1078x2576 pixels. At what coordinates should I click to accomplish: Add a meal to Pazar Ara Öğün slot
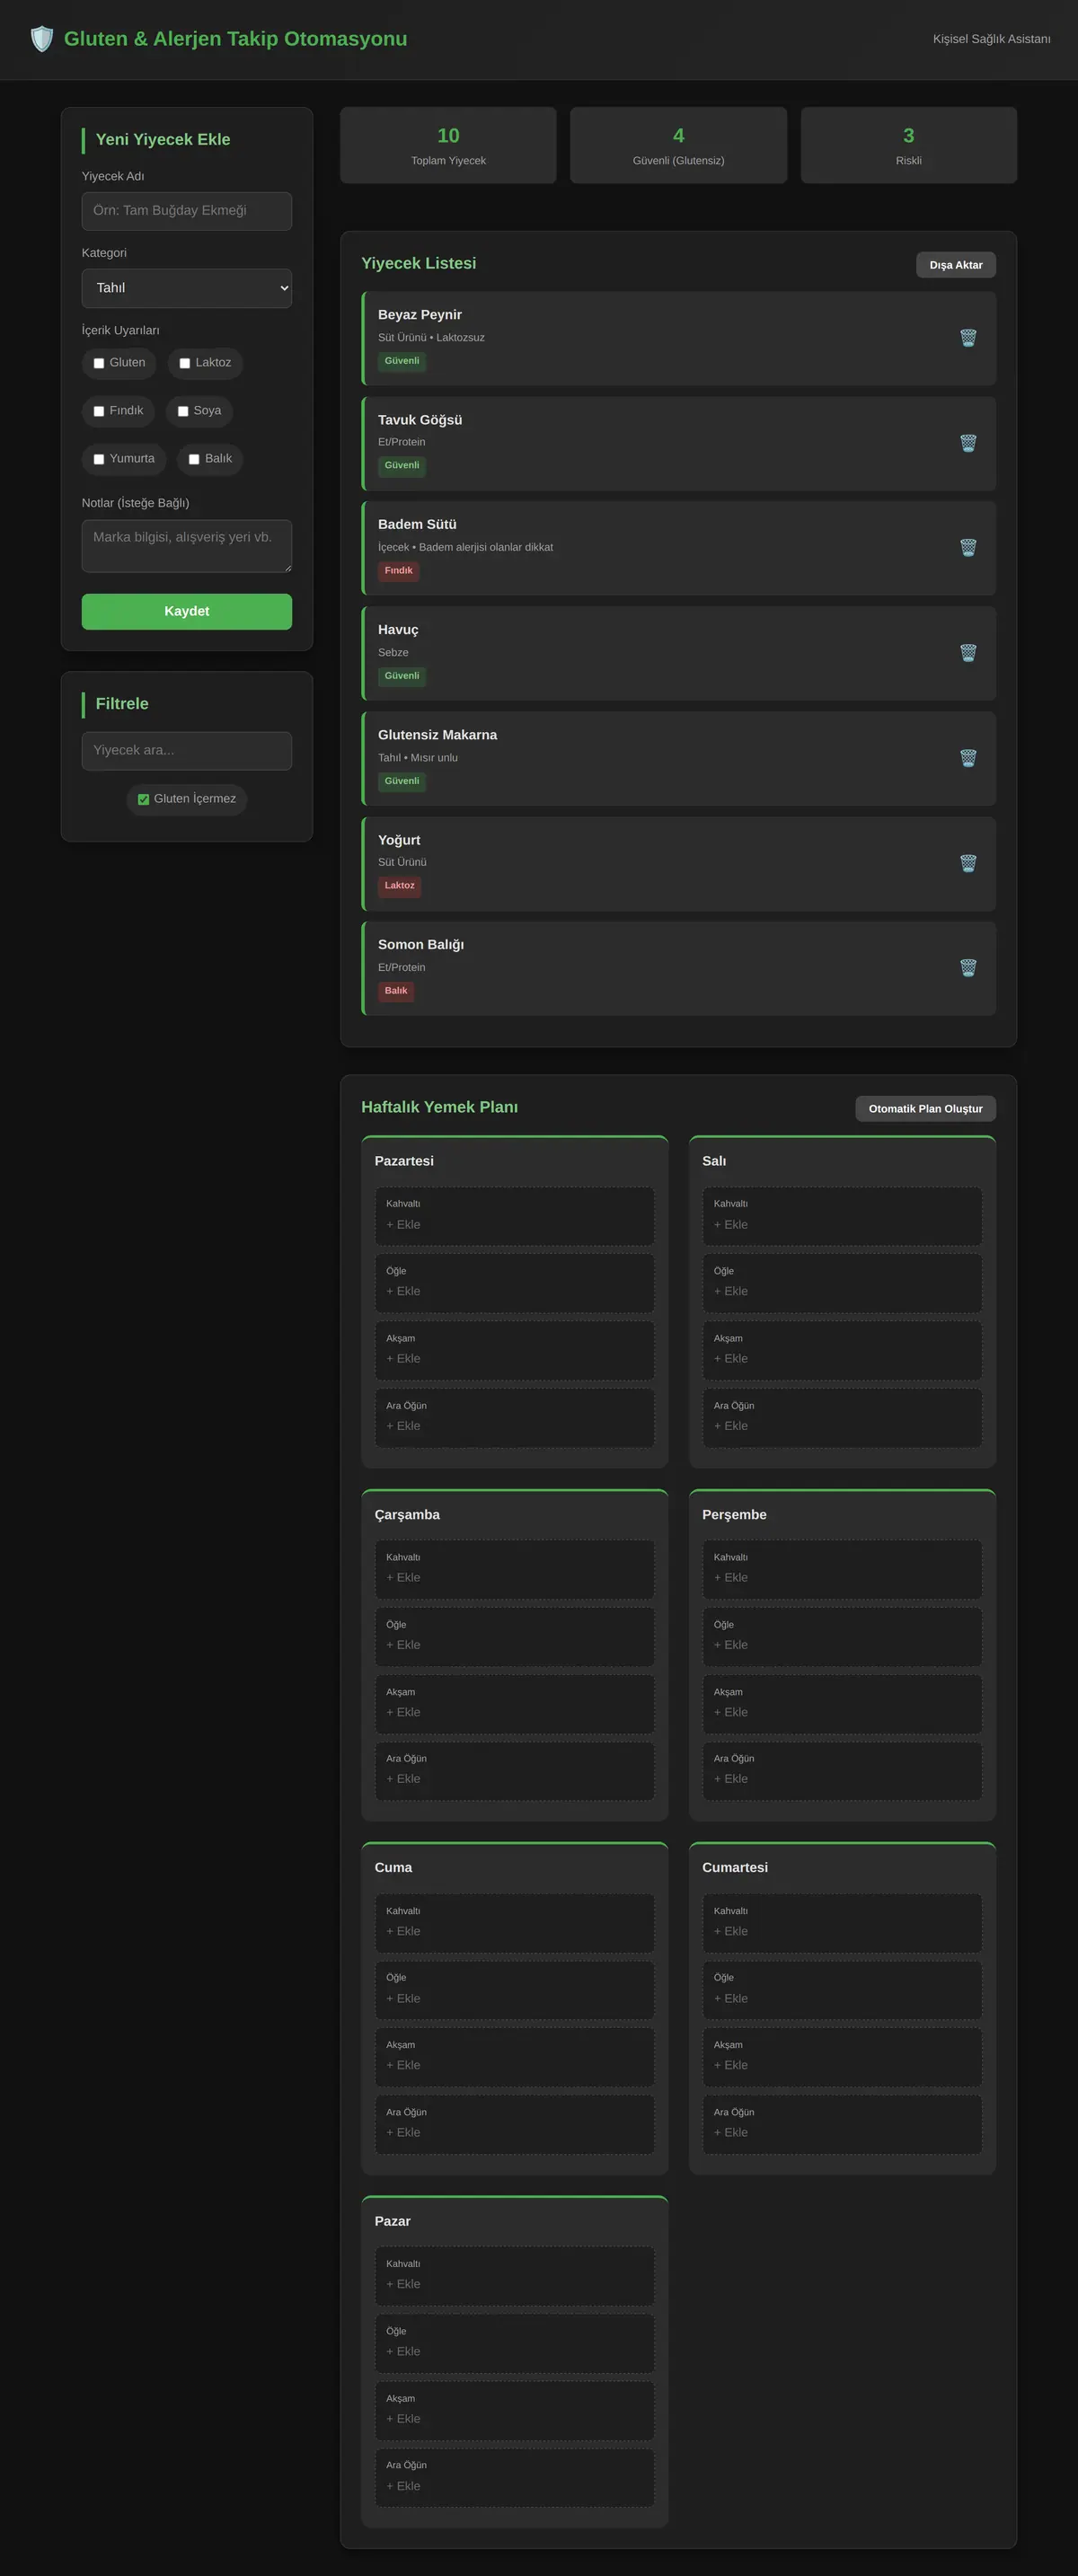click(515, 2477)
